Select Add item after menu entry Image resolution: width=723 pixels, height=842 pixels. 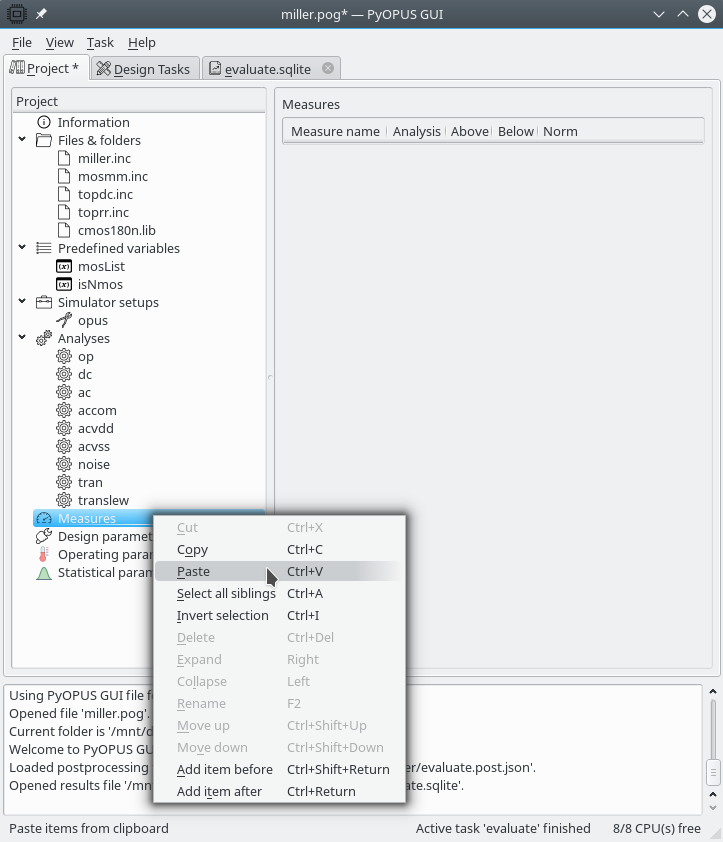point(219,791)
